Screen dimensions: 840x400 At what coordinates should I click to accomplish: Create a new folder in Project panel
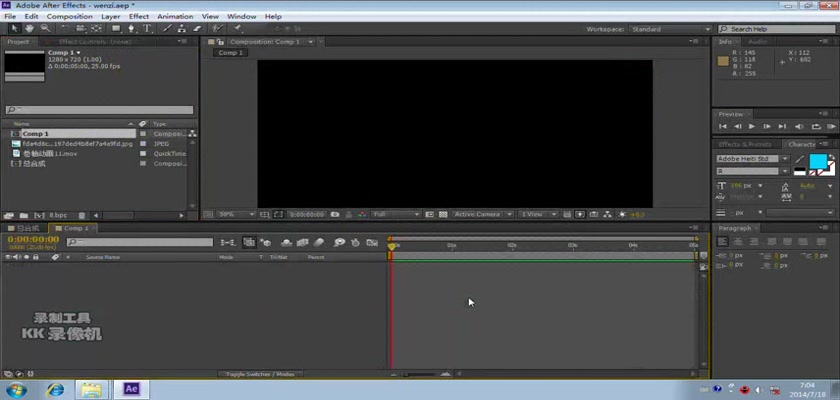click(24, 215)
